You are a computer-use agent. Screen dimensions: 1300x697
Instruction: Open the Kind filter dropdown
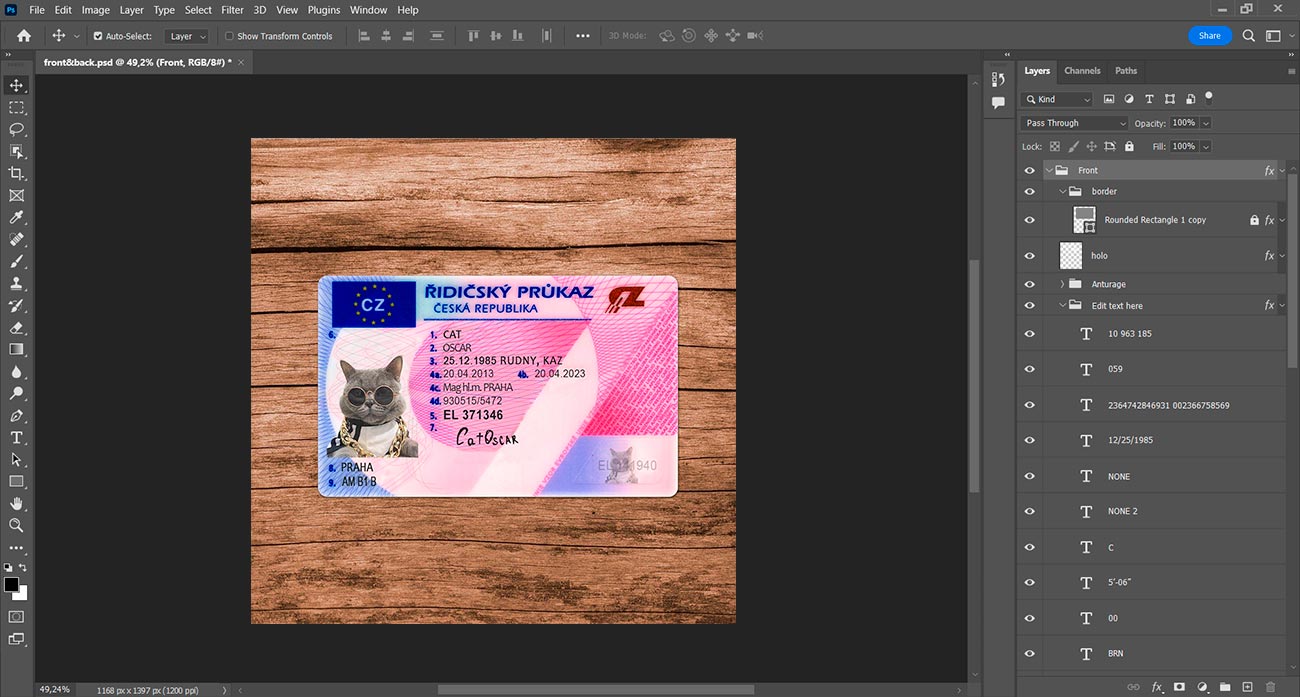[1058, 99]
